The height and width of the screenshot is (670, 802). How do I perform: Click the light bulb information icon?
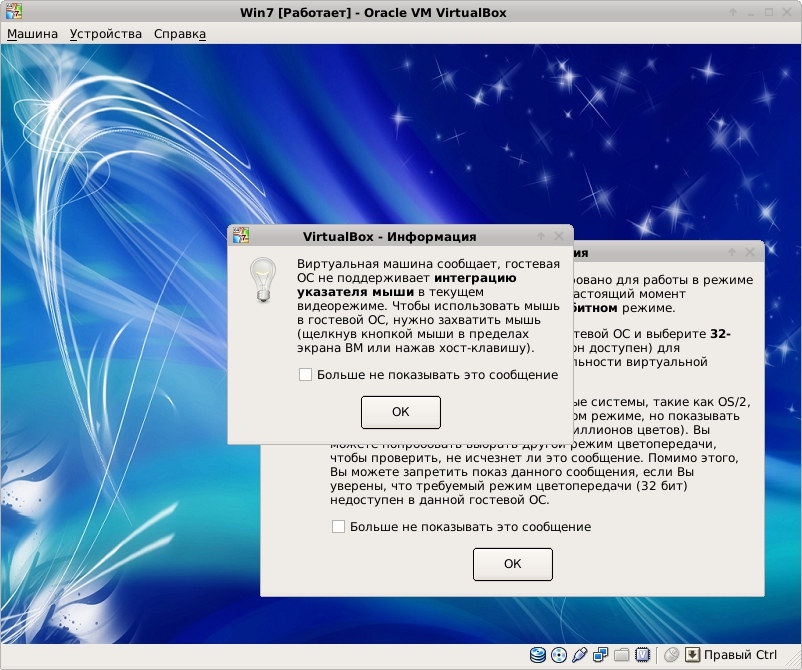(x=263, y=280)
